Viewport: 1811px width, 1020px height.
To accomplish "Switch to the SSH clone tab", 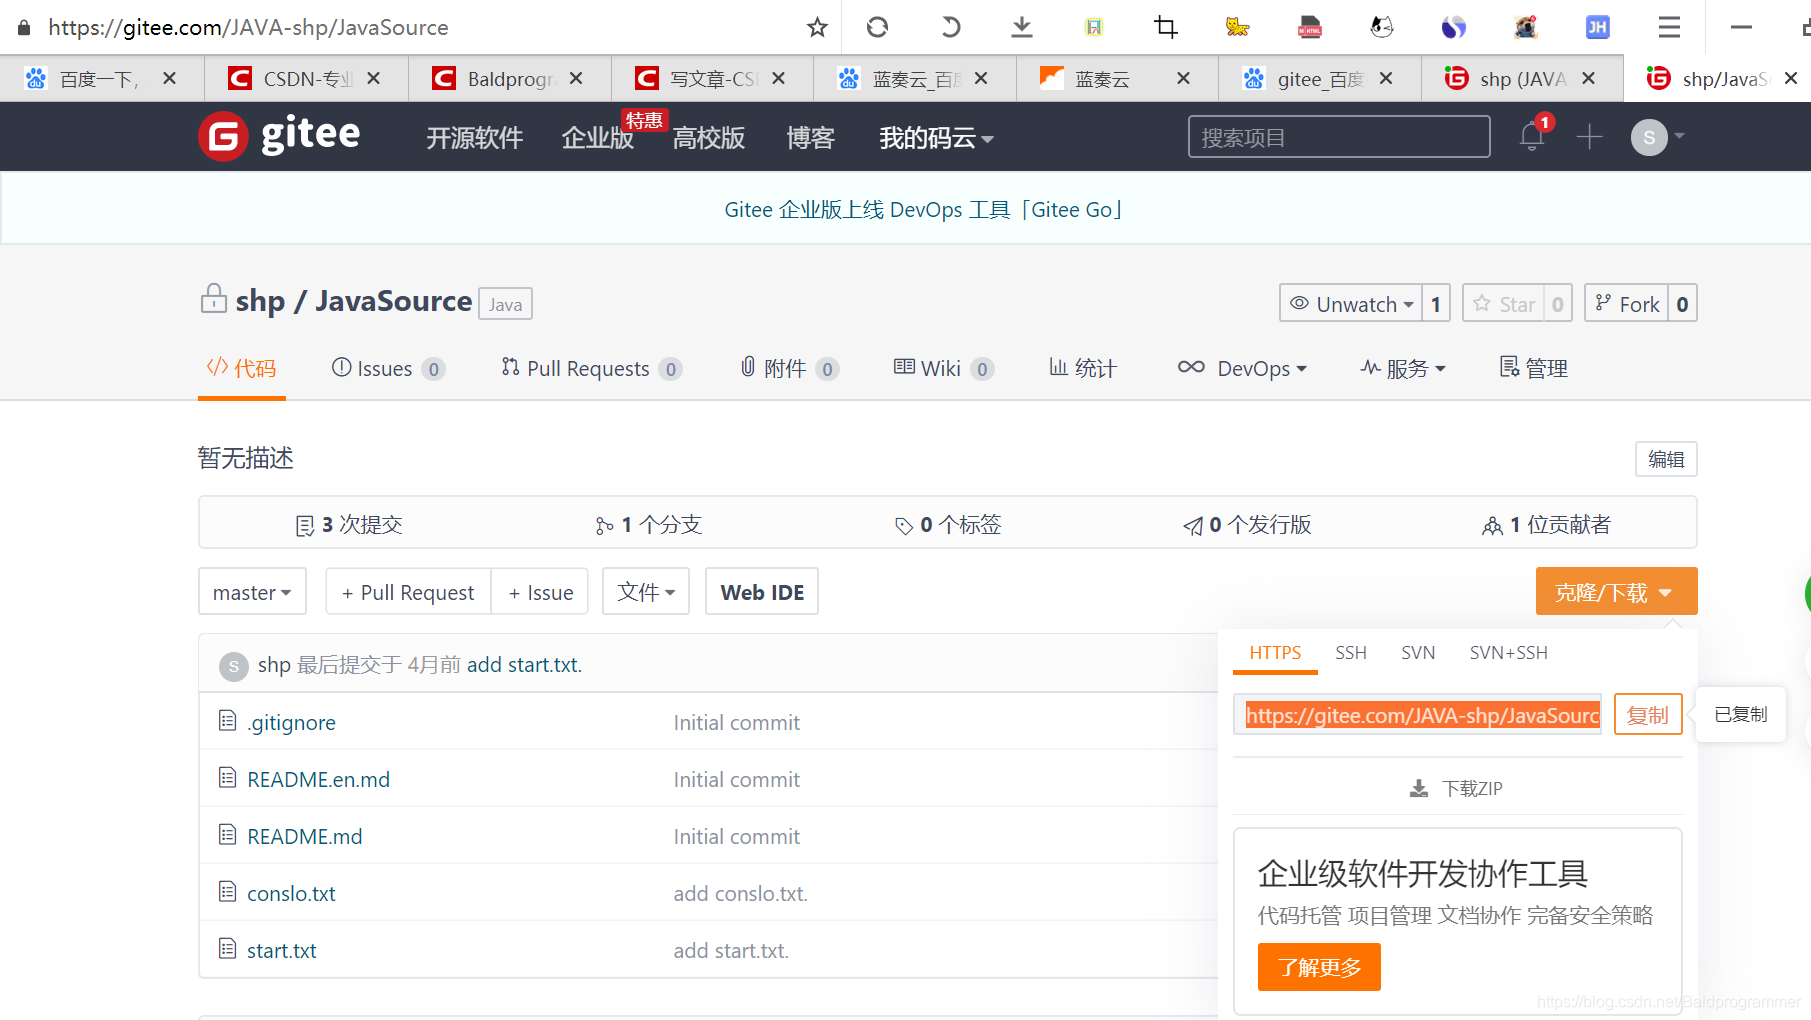I will click(x=1351, y=652).
